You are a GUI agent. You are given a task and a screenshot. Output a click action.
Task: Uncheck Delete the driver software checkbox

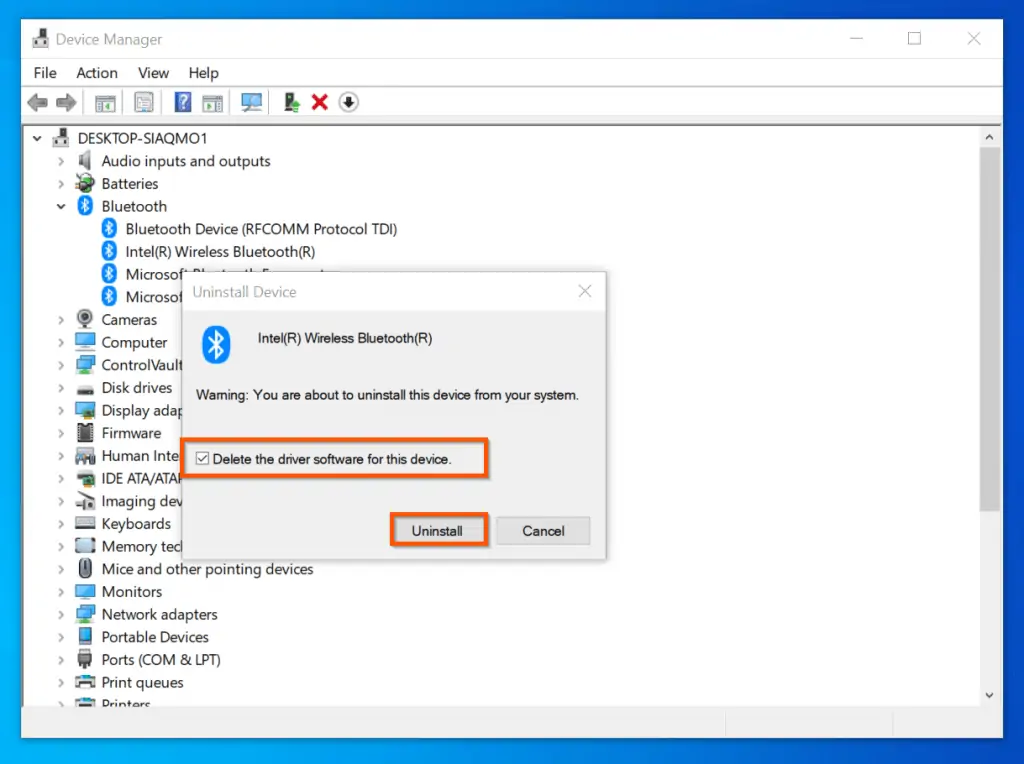pos(203,459)
